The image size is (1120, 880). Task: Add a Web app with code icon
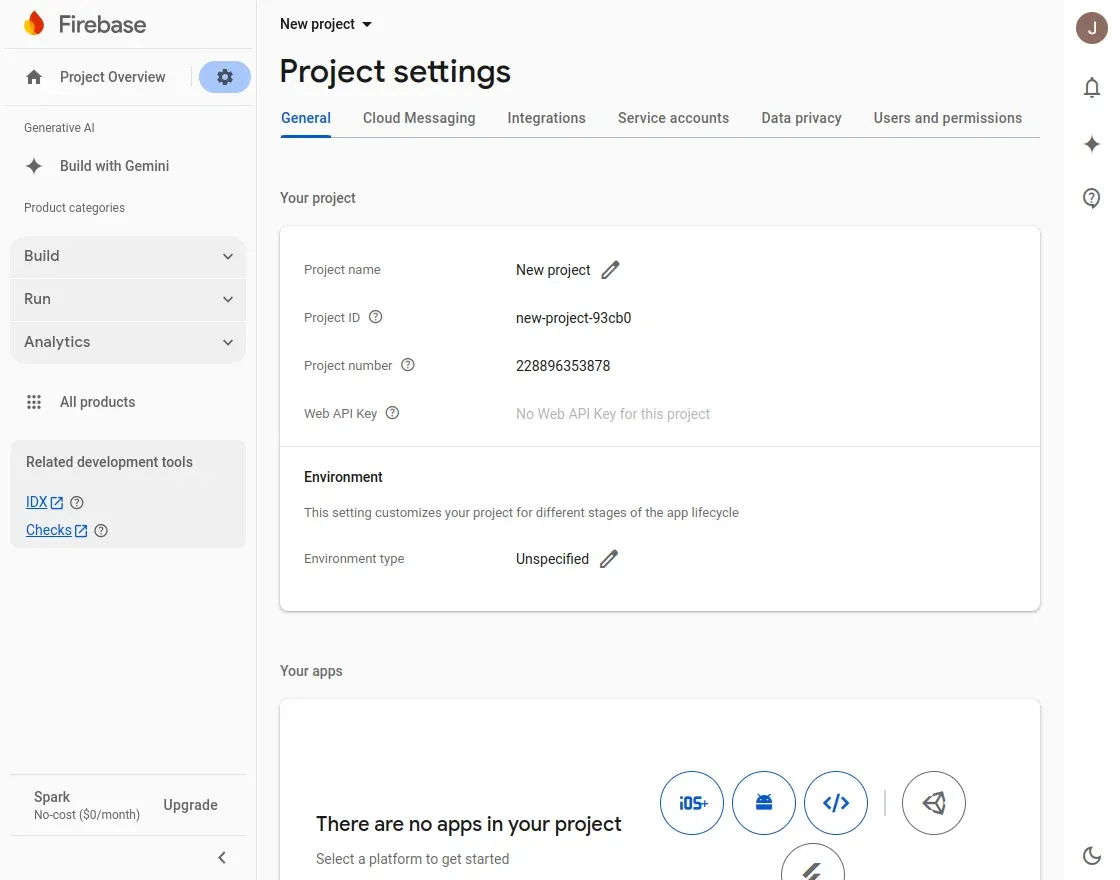click(x=836, y=803)
